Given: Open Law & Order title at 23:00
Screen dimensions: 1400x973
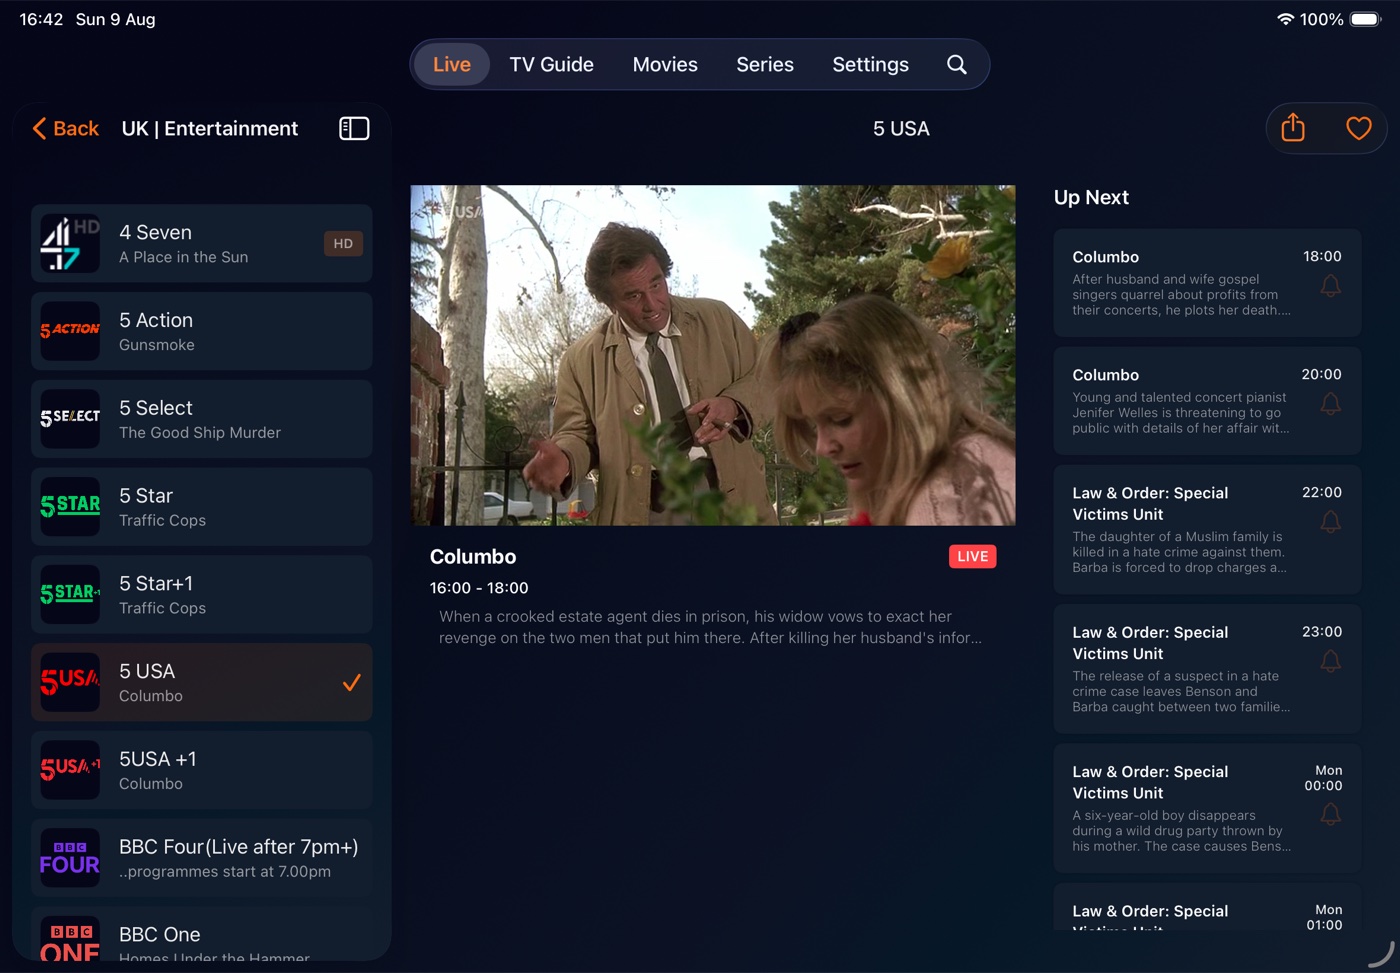Looking at the screenshot, I should [1150, 643].
